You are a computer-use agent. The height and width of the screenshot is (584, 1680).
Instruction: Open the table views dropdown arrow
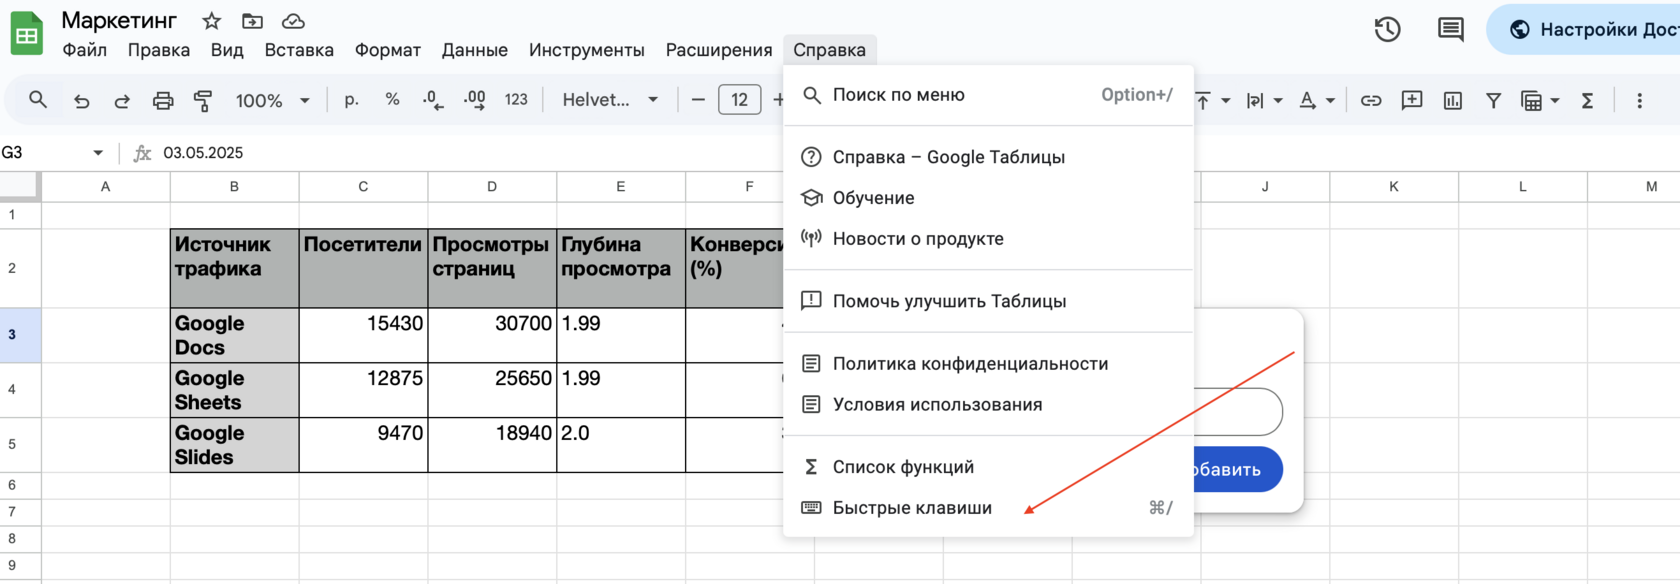point(1555,100)
